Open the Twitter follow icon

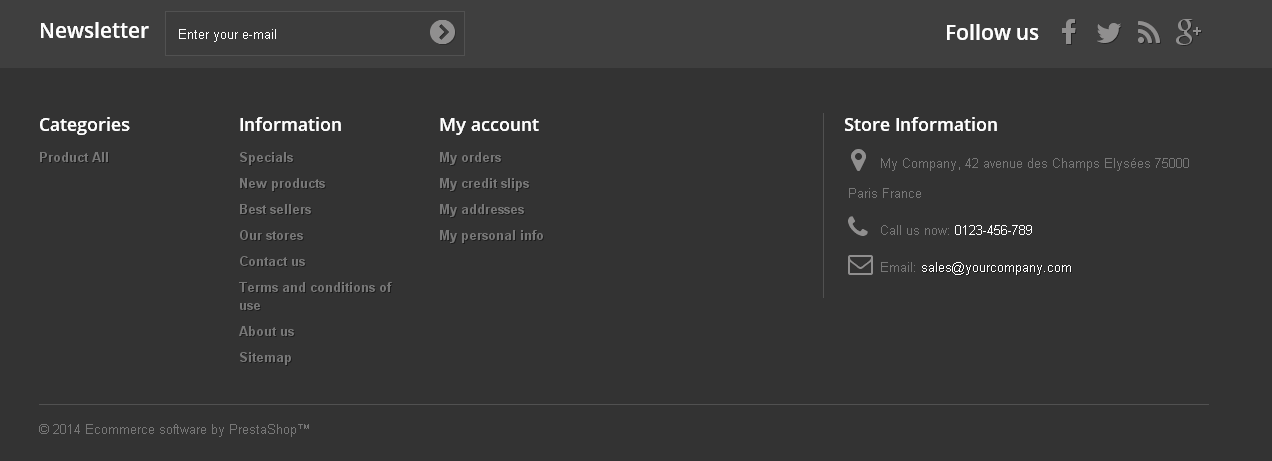point(1108,33)
